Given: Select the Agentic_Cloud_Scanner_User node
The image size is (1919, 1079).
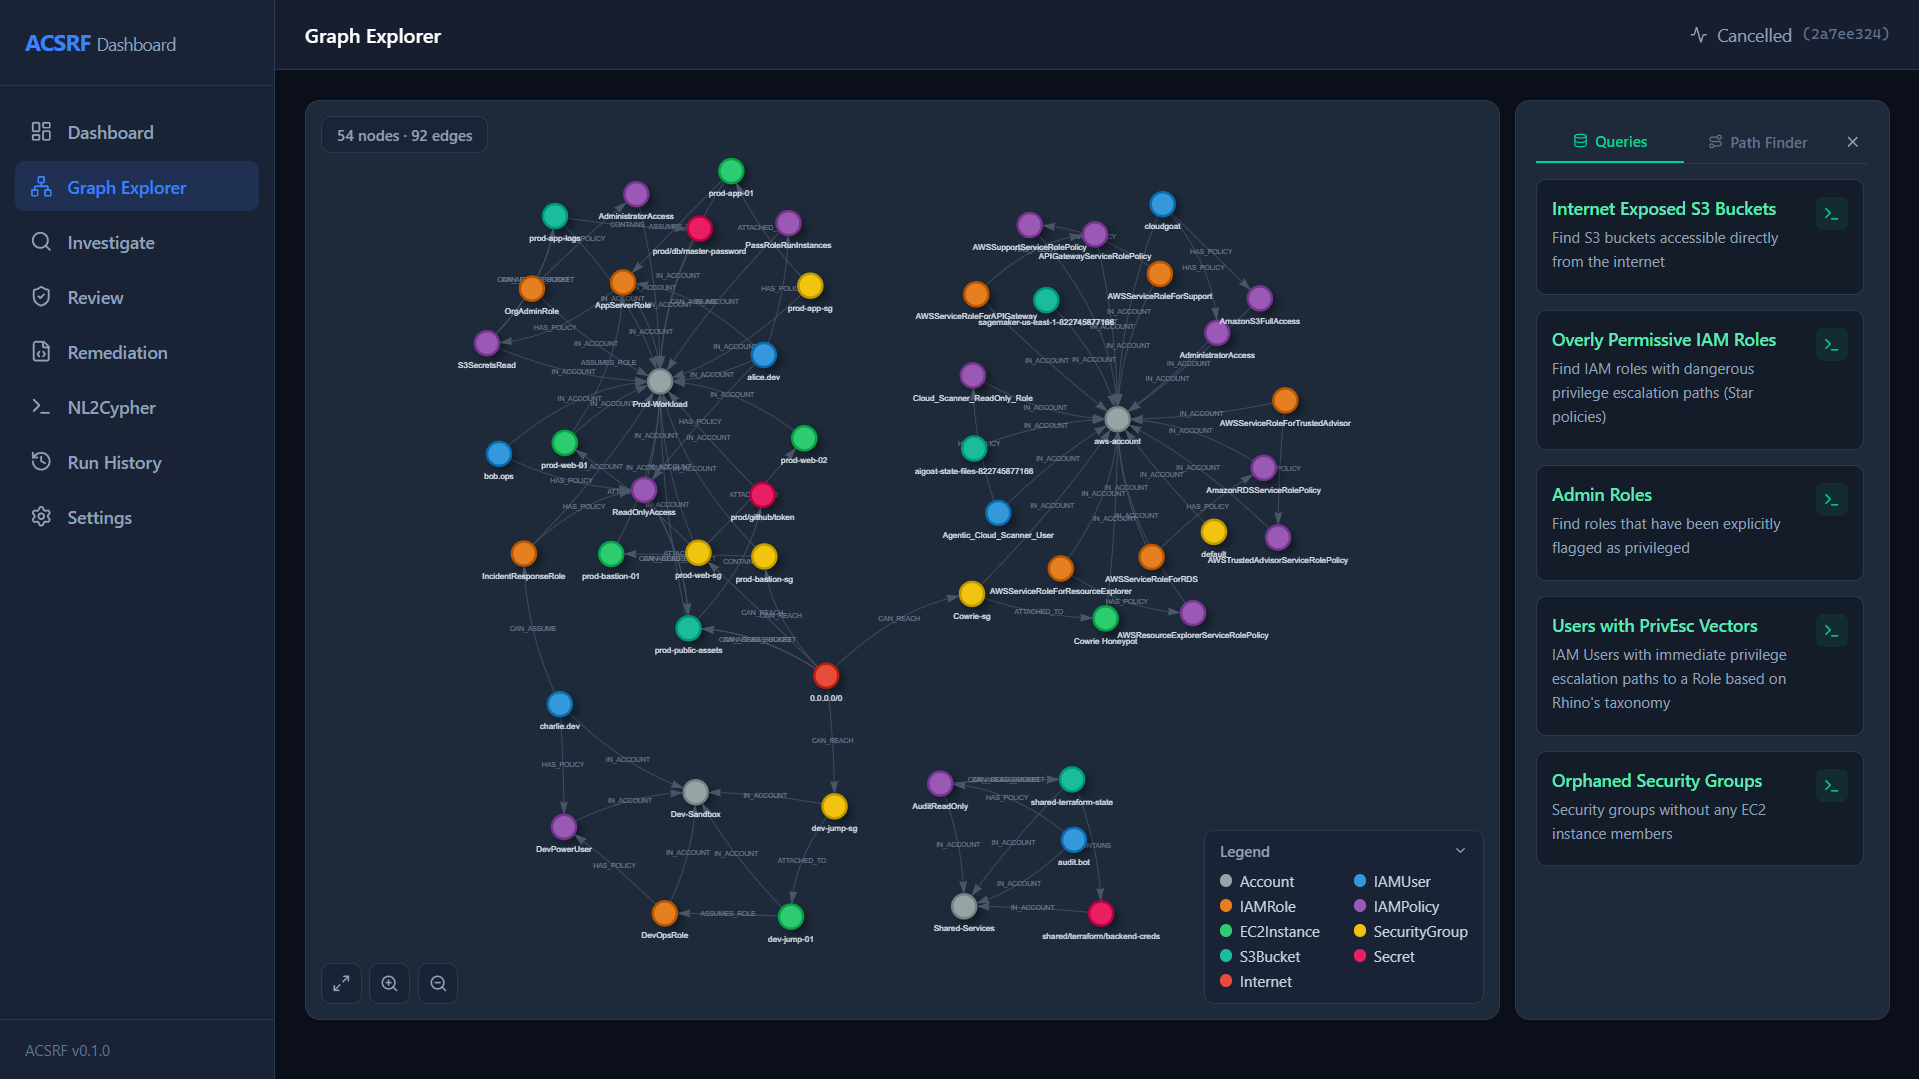Looking at the screenshot, I should (998, 513).
